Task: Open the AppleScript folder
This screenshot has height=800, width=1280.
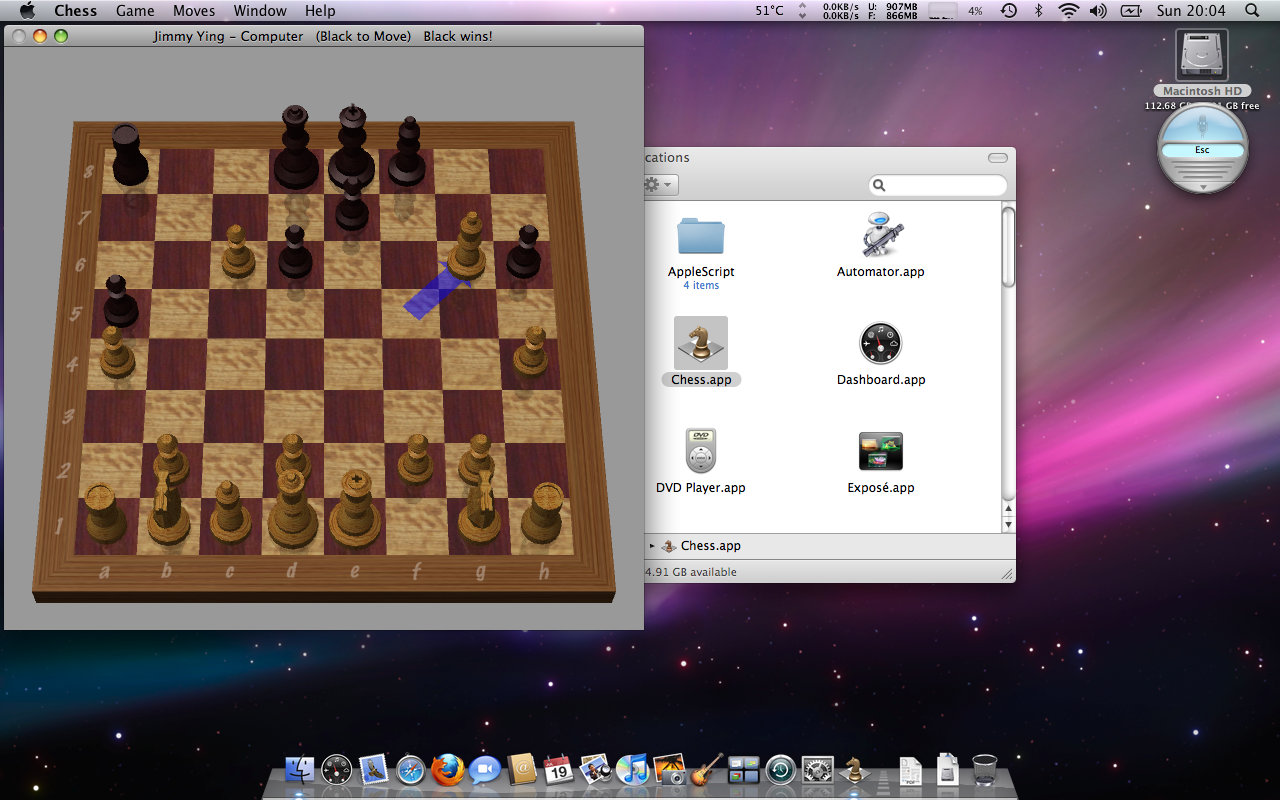Action: click(x=700, y=236)
